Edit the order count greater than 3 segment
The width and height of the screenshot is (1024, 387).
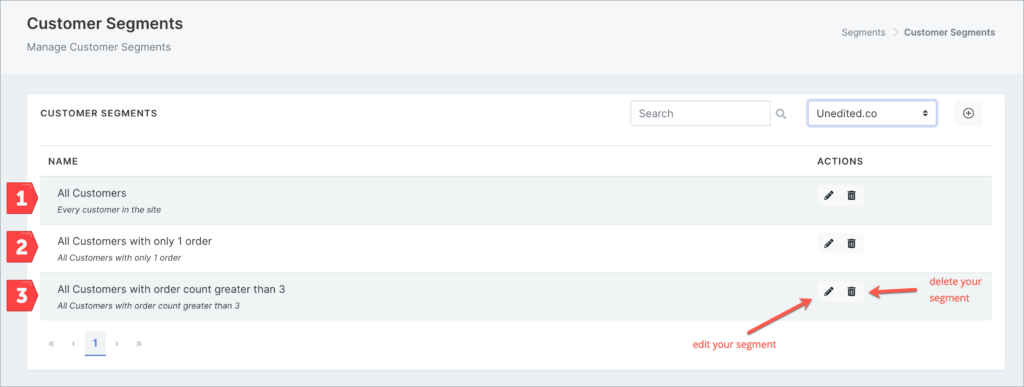pyautogui.click(x=829, y=291)
